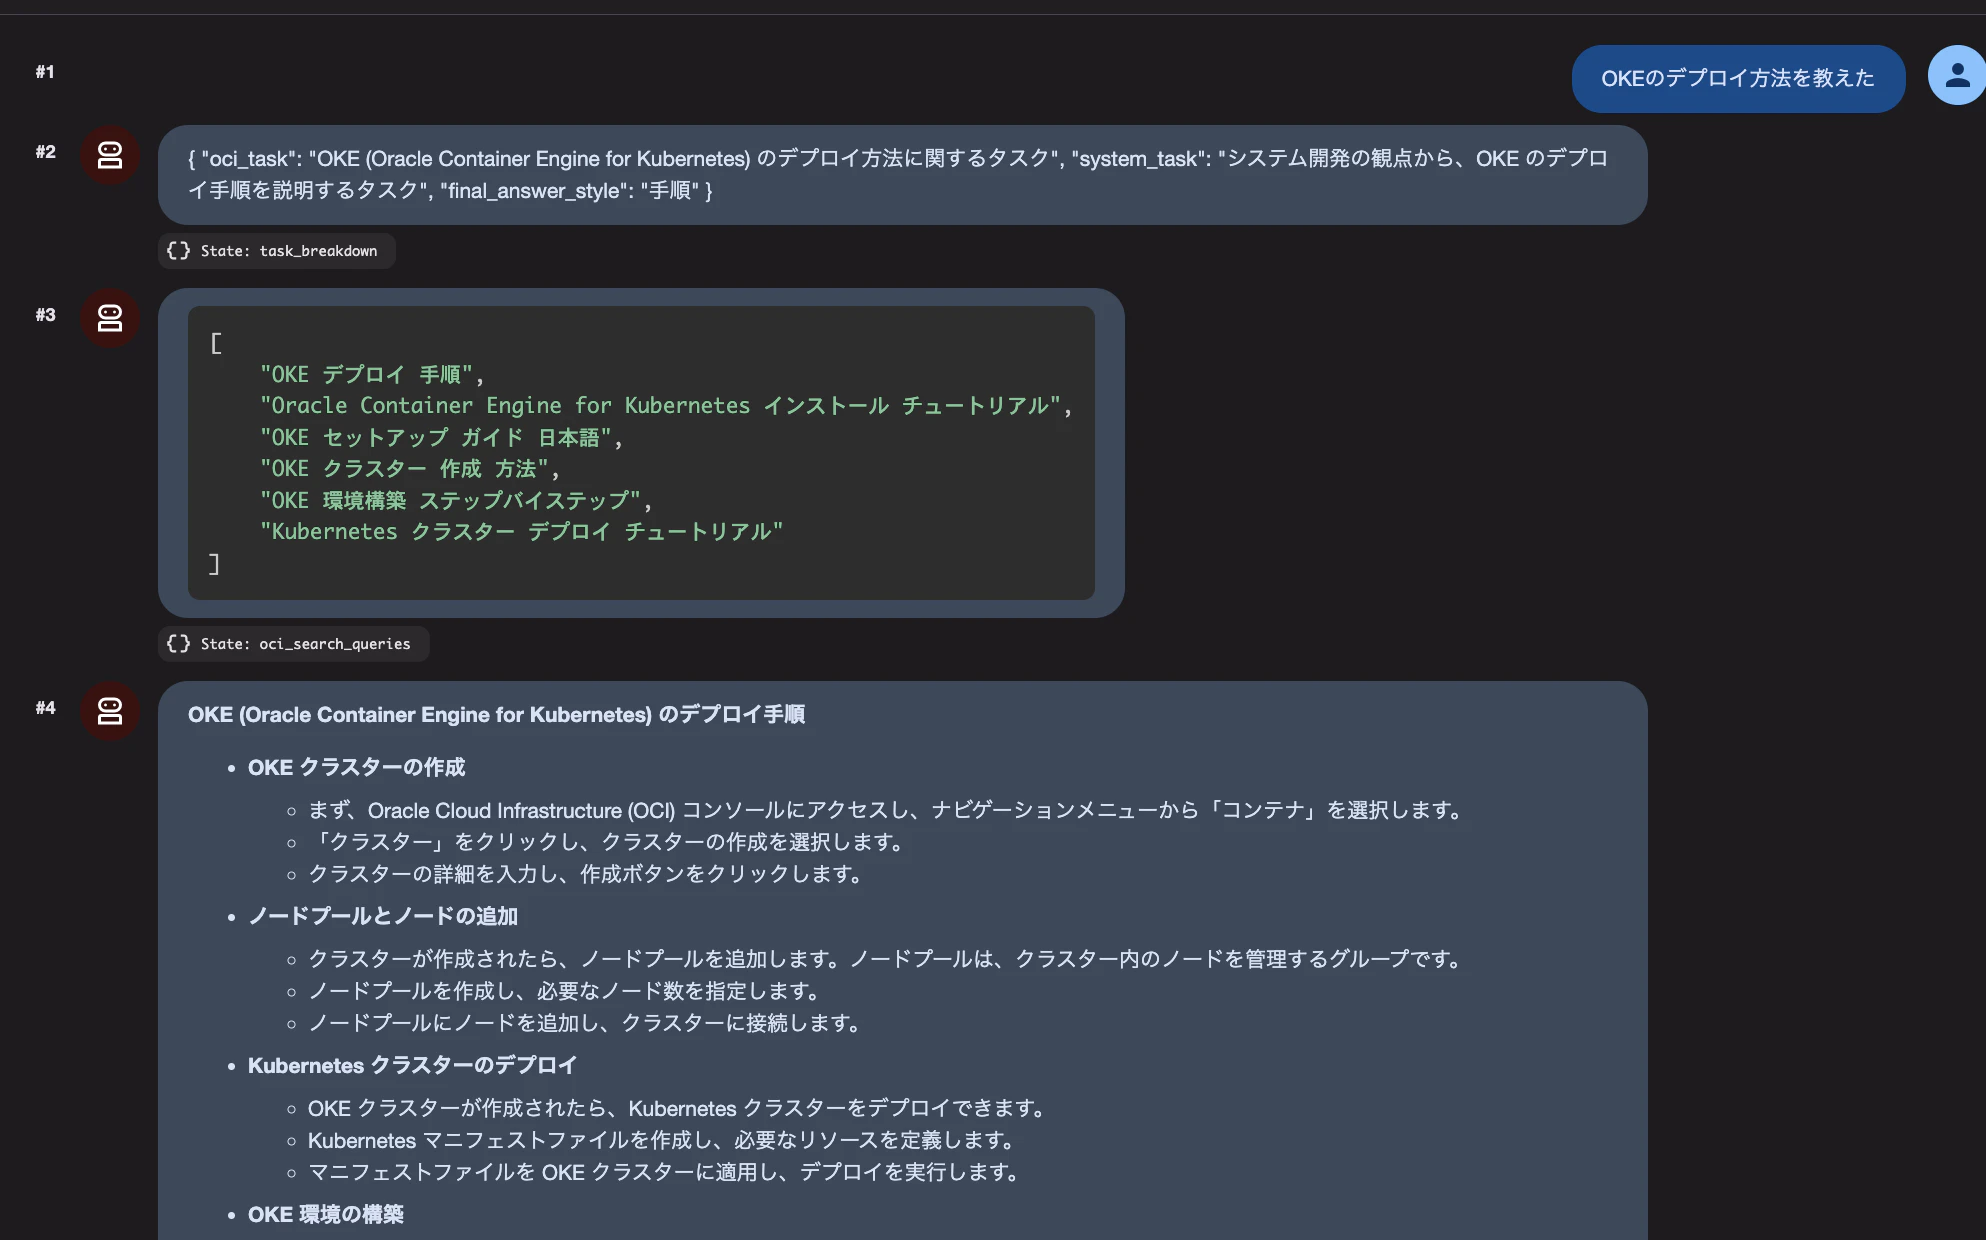Click the query "OKE クラスター 作成 方法"

404,468
